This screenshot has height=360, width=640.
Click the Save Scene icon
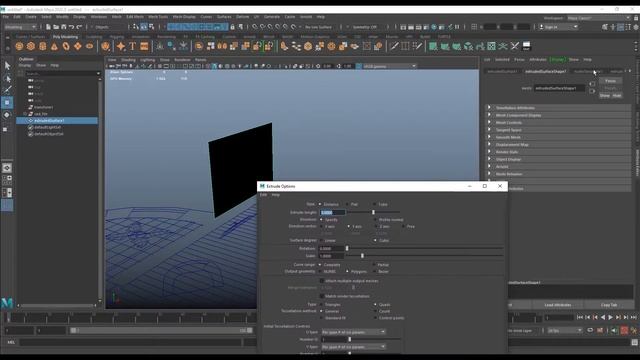[x=64, y=27]
